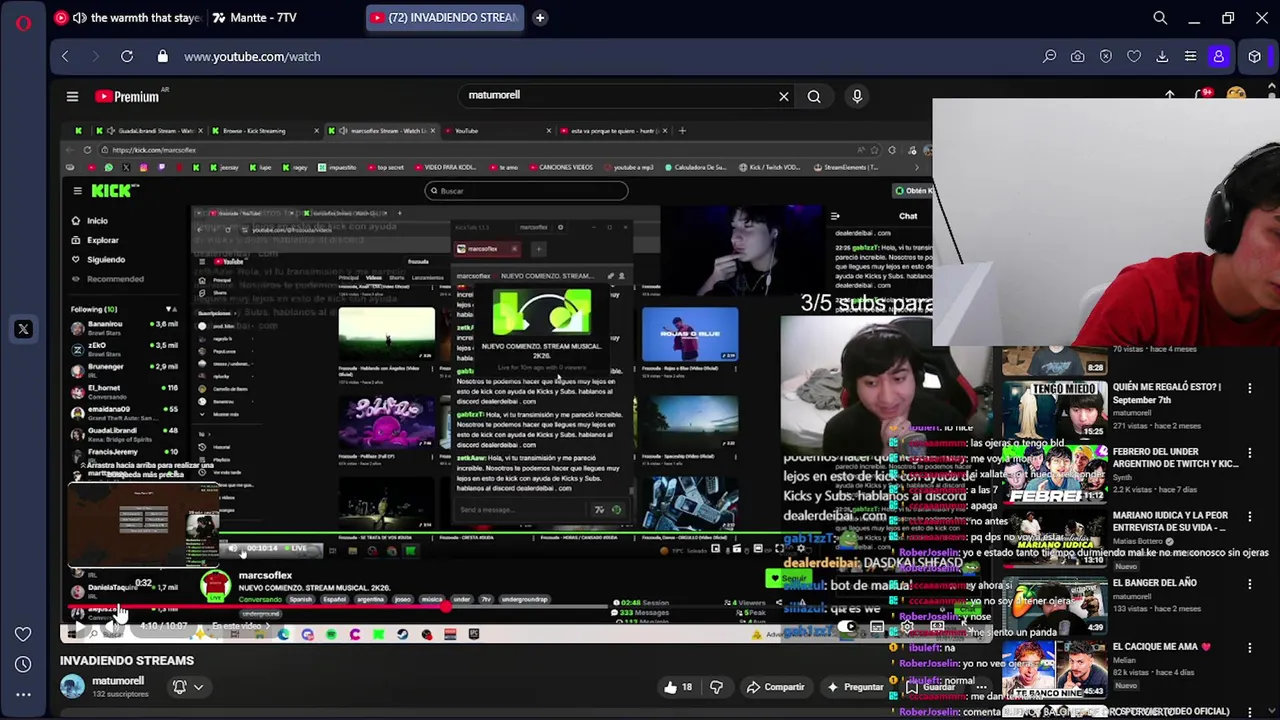Image resolution: width=1280 pixels, height=720 pixels.
Task: Open ad blocker shield settings
Action: click(1106, 57)
